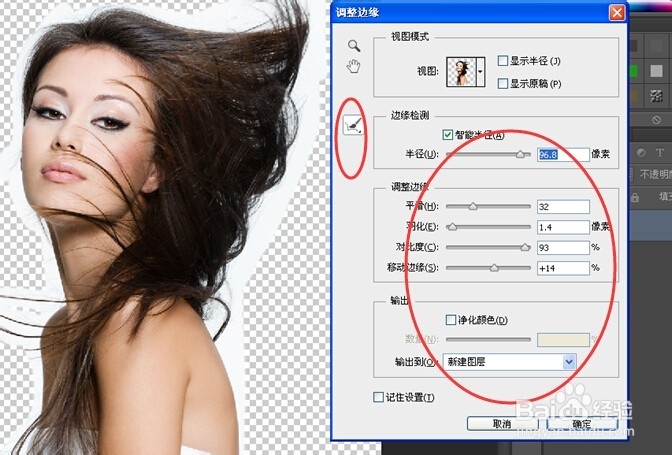Select the Refine Radius brush tool
672x455 pixels.
pos(353,126)
